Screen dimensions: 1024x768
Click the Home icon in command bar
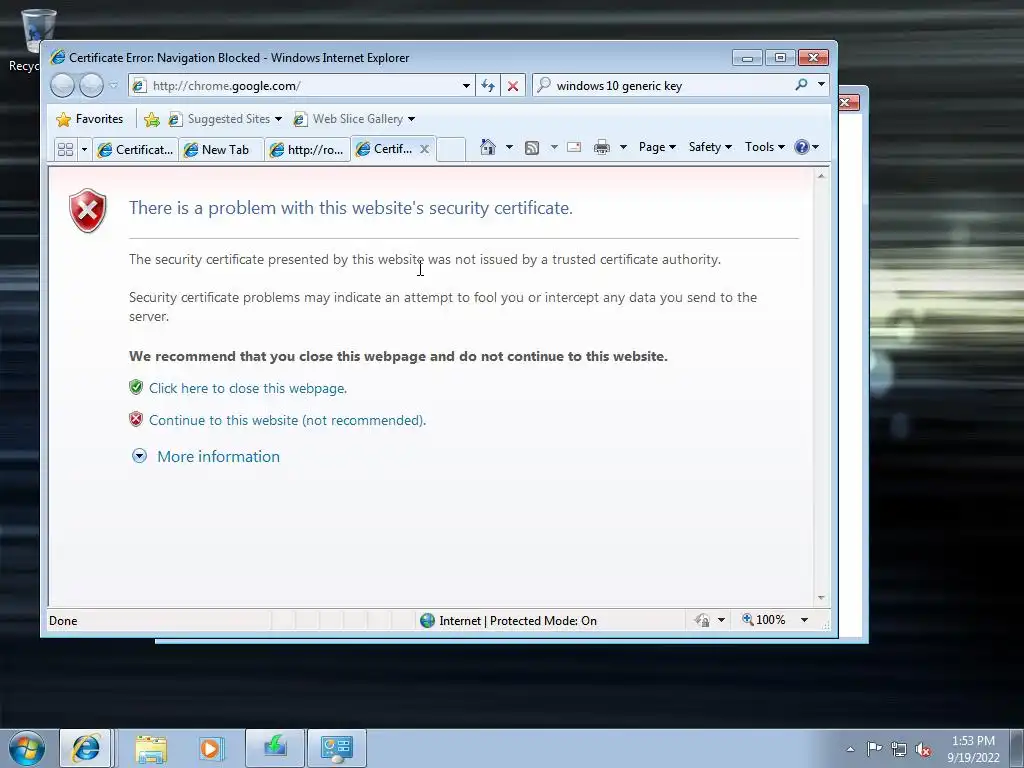click(487, 147)
